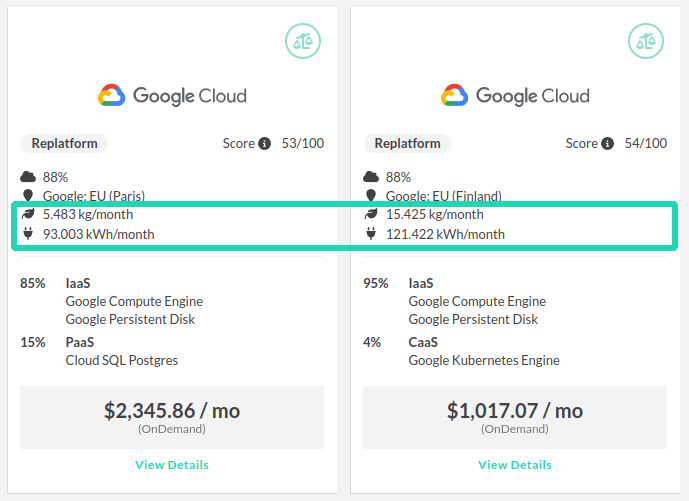Click location pin icon next to EU (Paris)
This screenshot has width=689, height=501.
(x=28, y=195)
